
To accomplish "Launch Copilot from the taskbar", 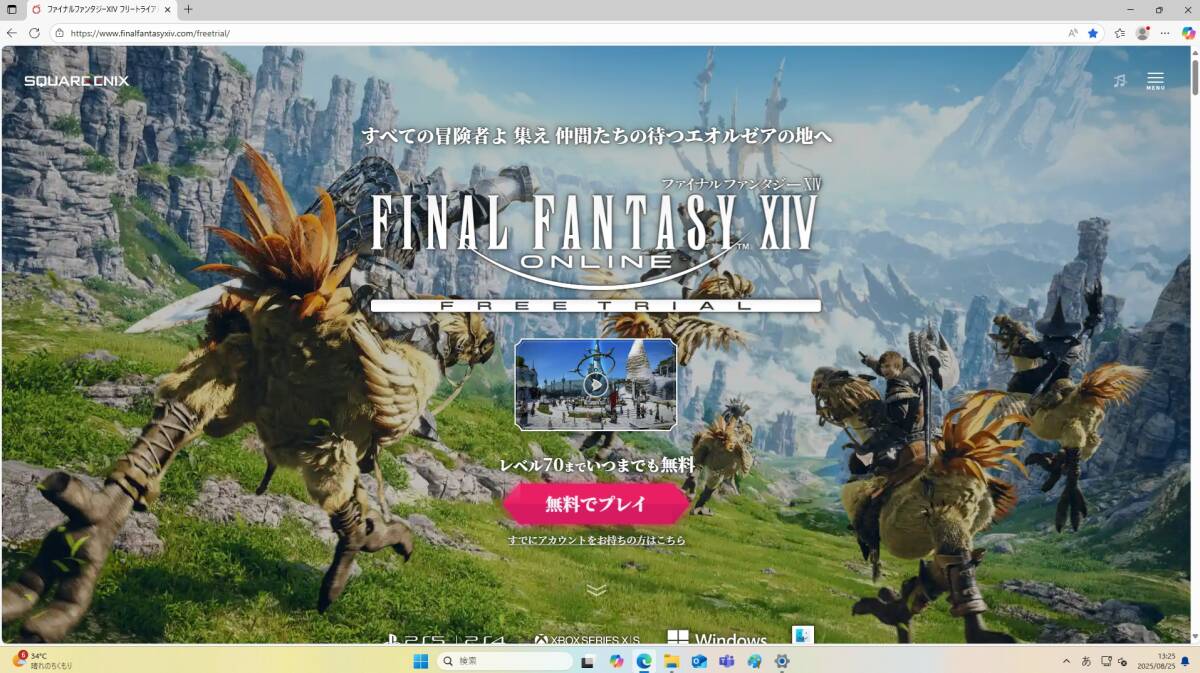I will pyautogui.click(x=616, y=661).
